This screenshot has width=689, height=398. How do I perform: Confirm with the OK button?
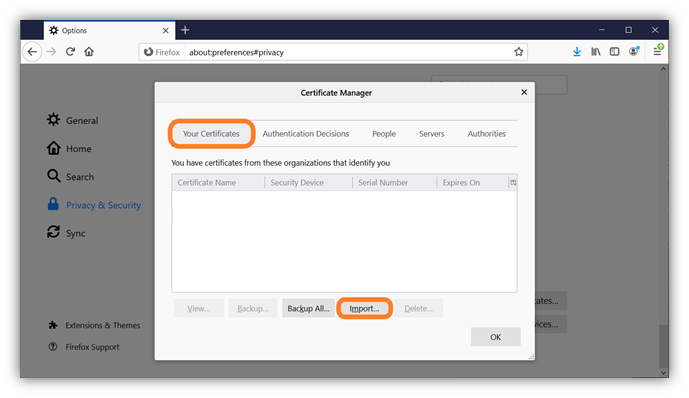(x=496, y=337)
